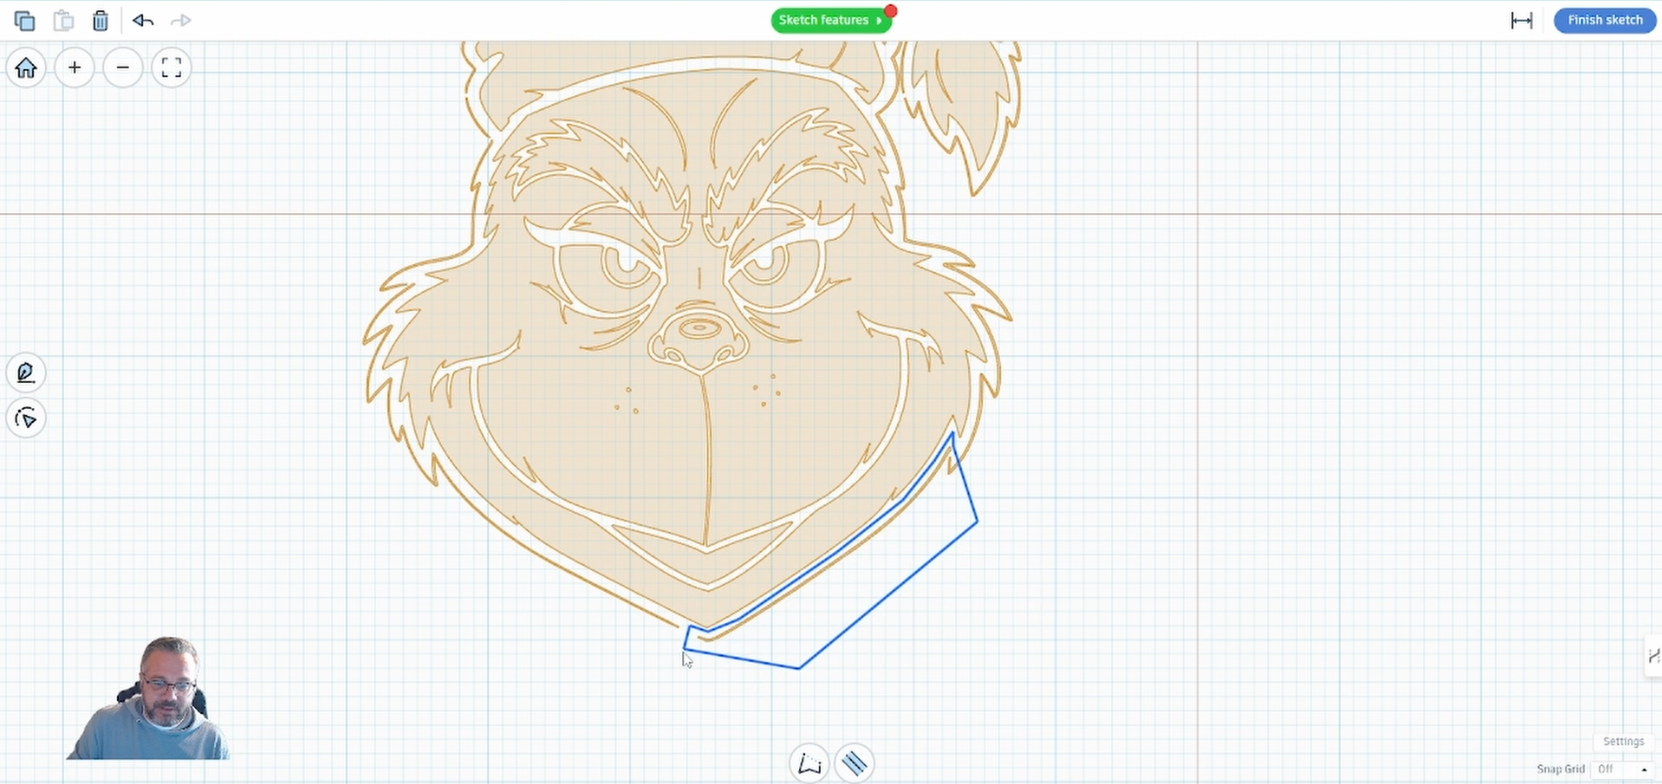Click the Finish sketch button
The image size is (1662, 784).
click(x=1604, y=20)
